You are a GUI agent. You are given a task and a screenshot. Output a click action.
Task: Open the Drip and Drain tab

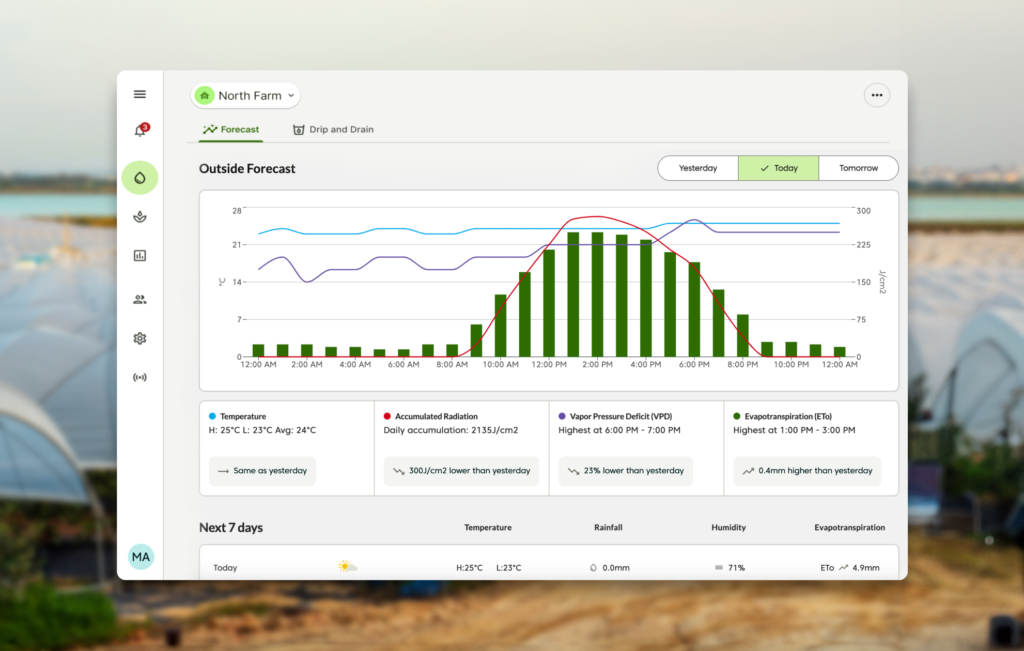click(x=333, y=130)
